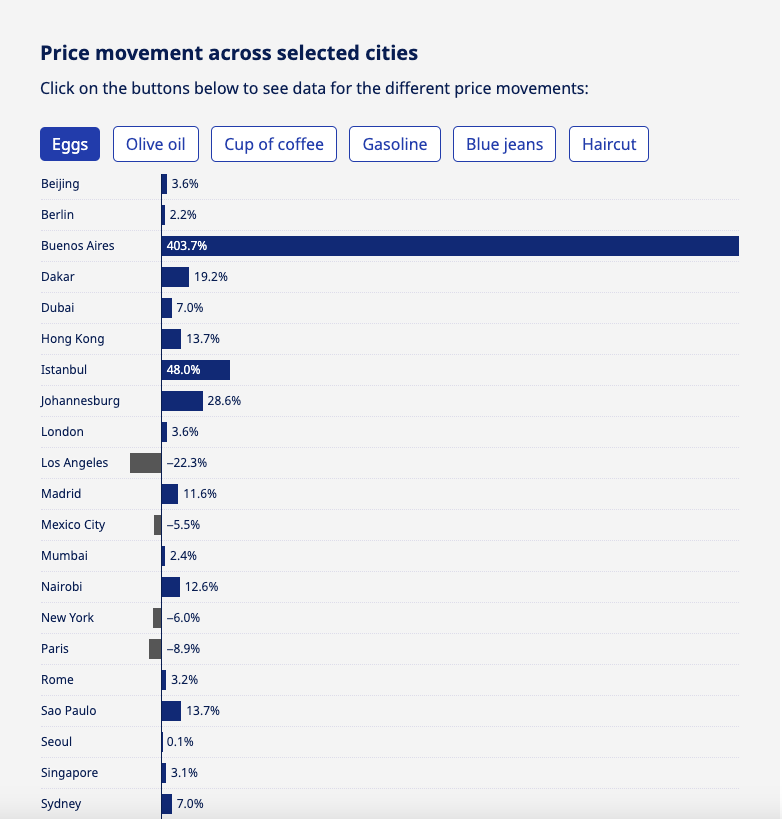Show Cup of coffee price data

pos(274,144)
